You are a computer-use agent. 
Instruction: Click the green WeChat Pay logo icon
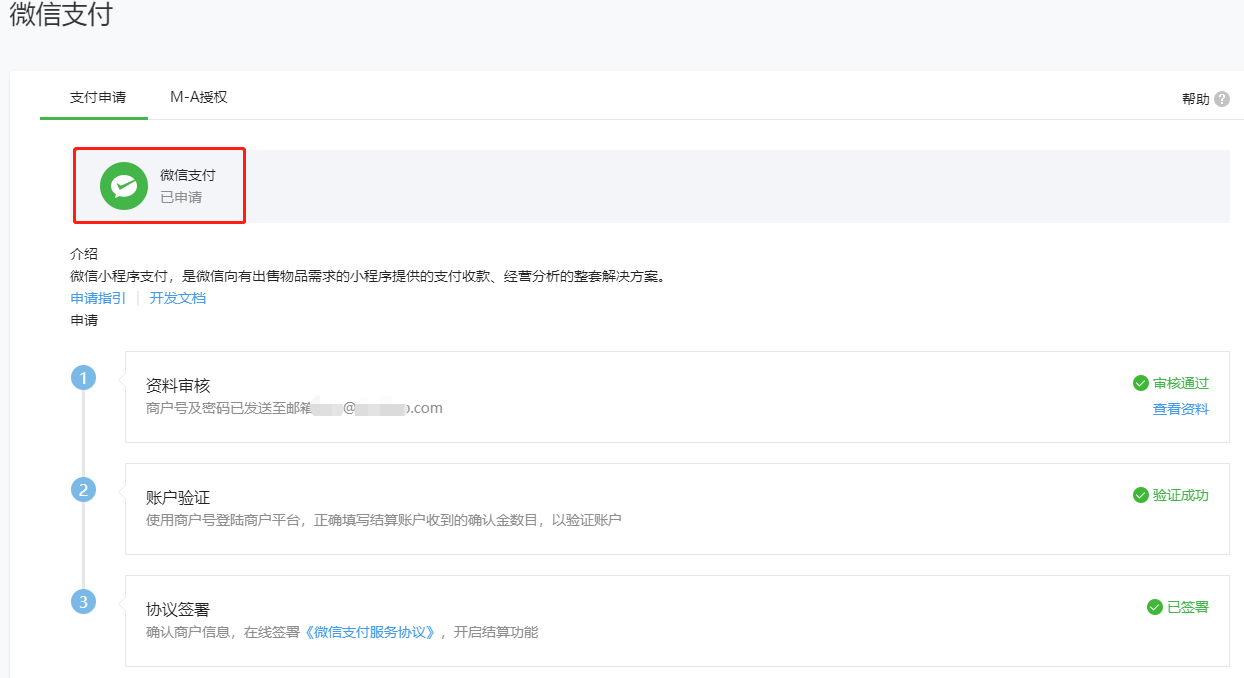[x=124, y=186]
